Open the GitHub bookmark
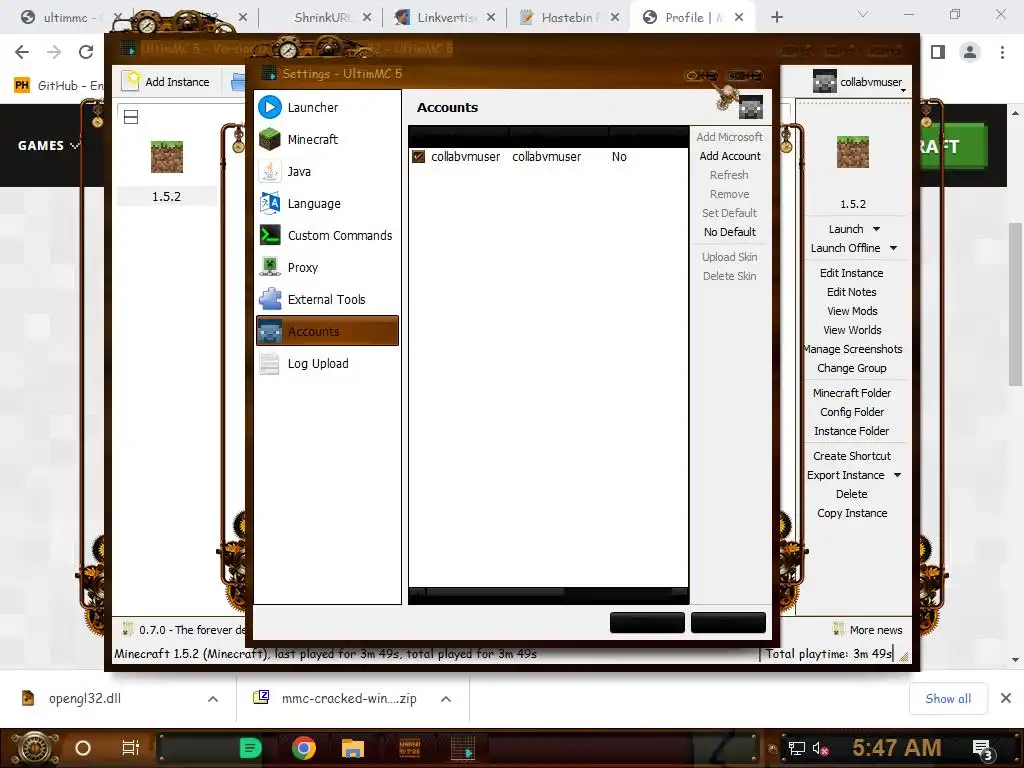Screen dimensions: 1024x768 click(59, 86)
